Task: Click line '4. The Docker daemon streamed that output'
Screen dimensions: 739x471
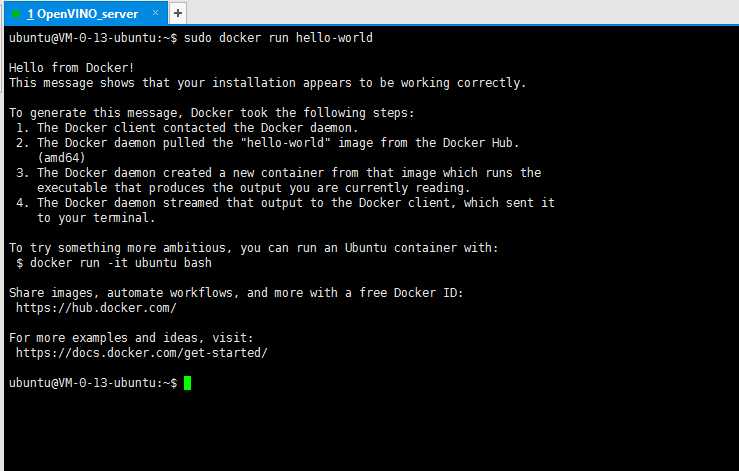Action: coord(285,203)
